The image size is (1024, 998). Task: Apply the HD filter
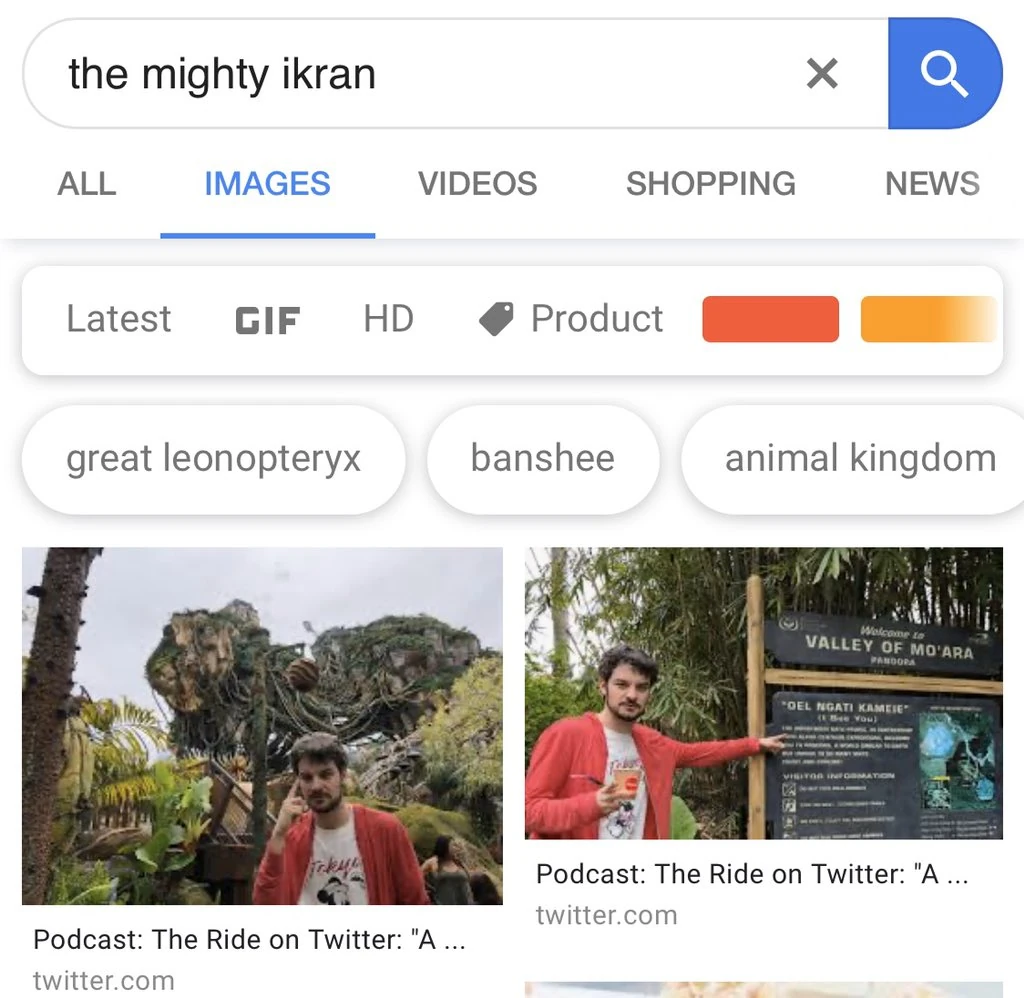389,319
